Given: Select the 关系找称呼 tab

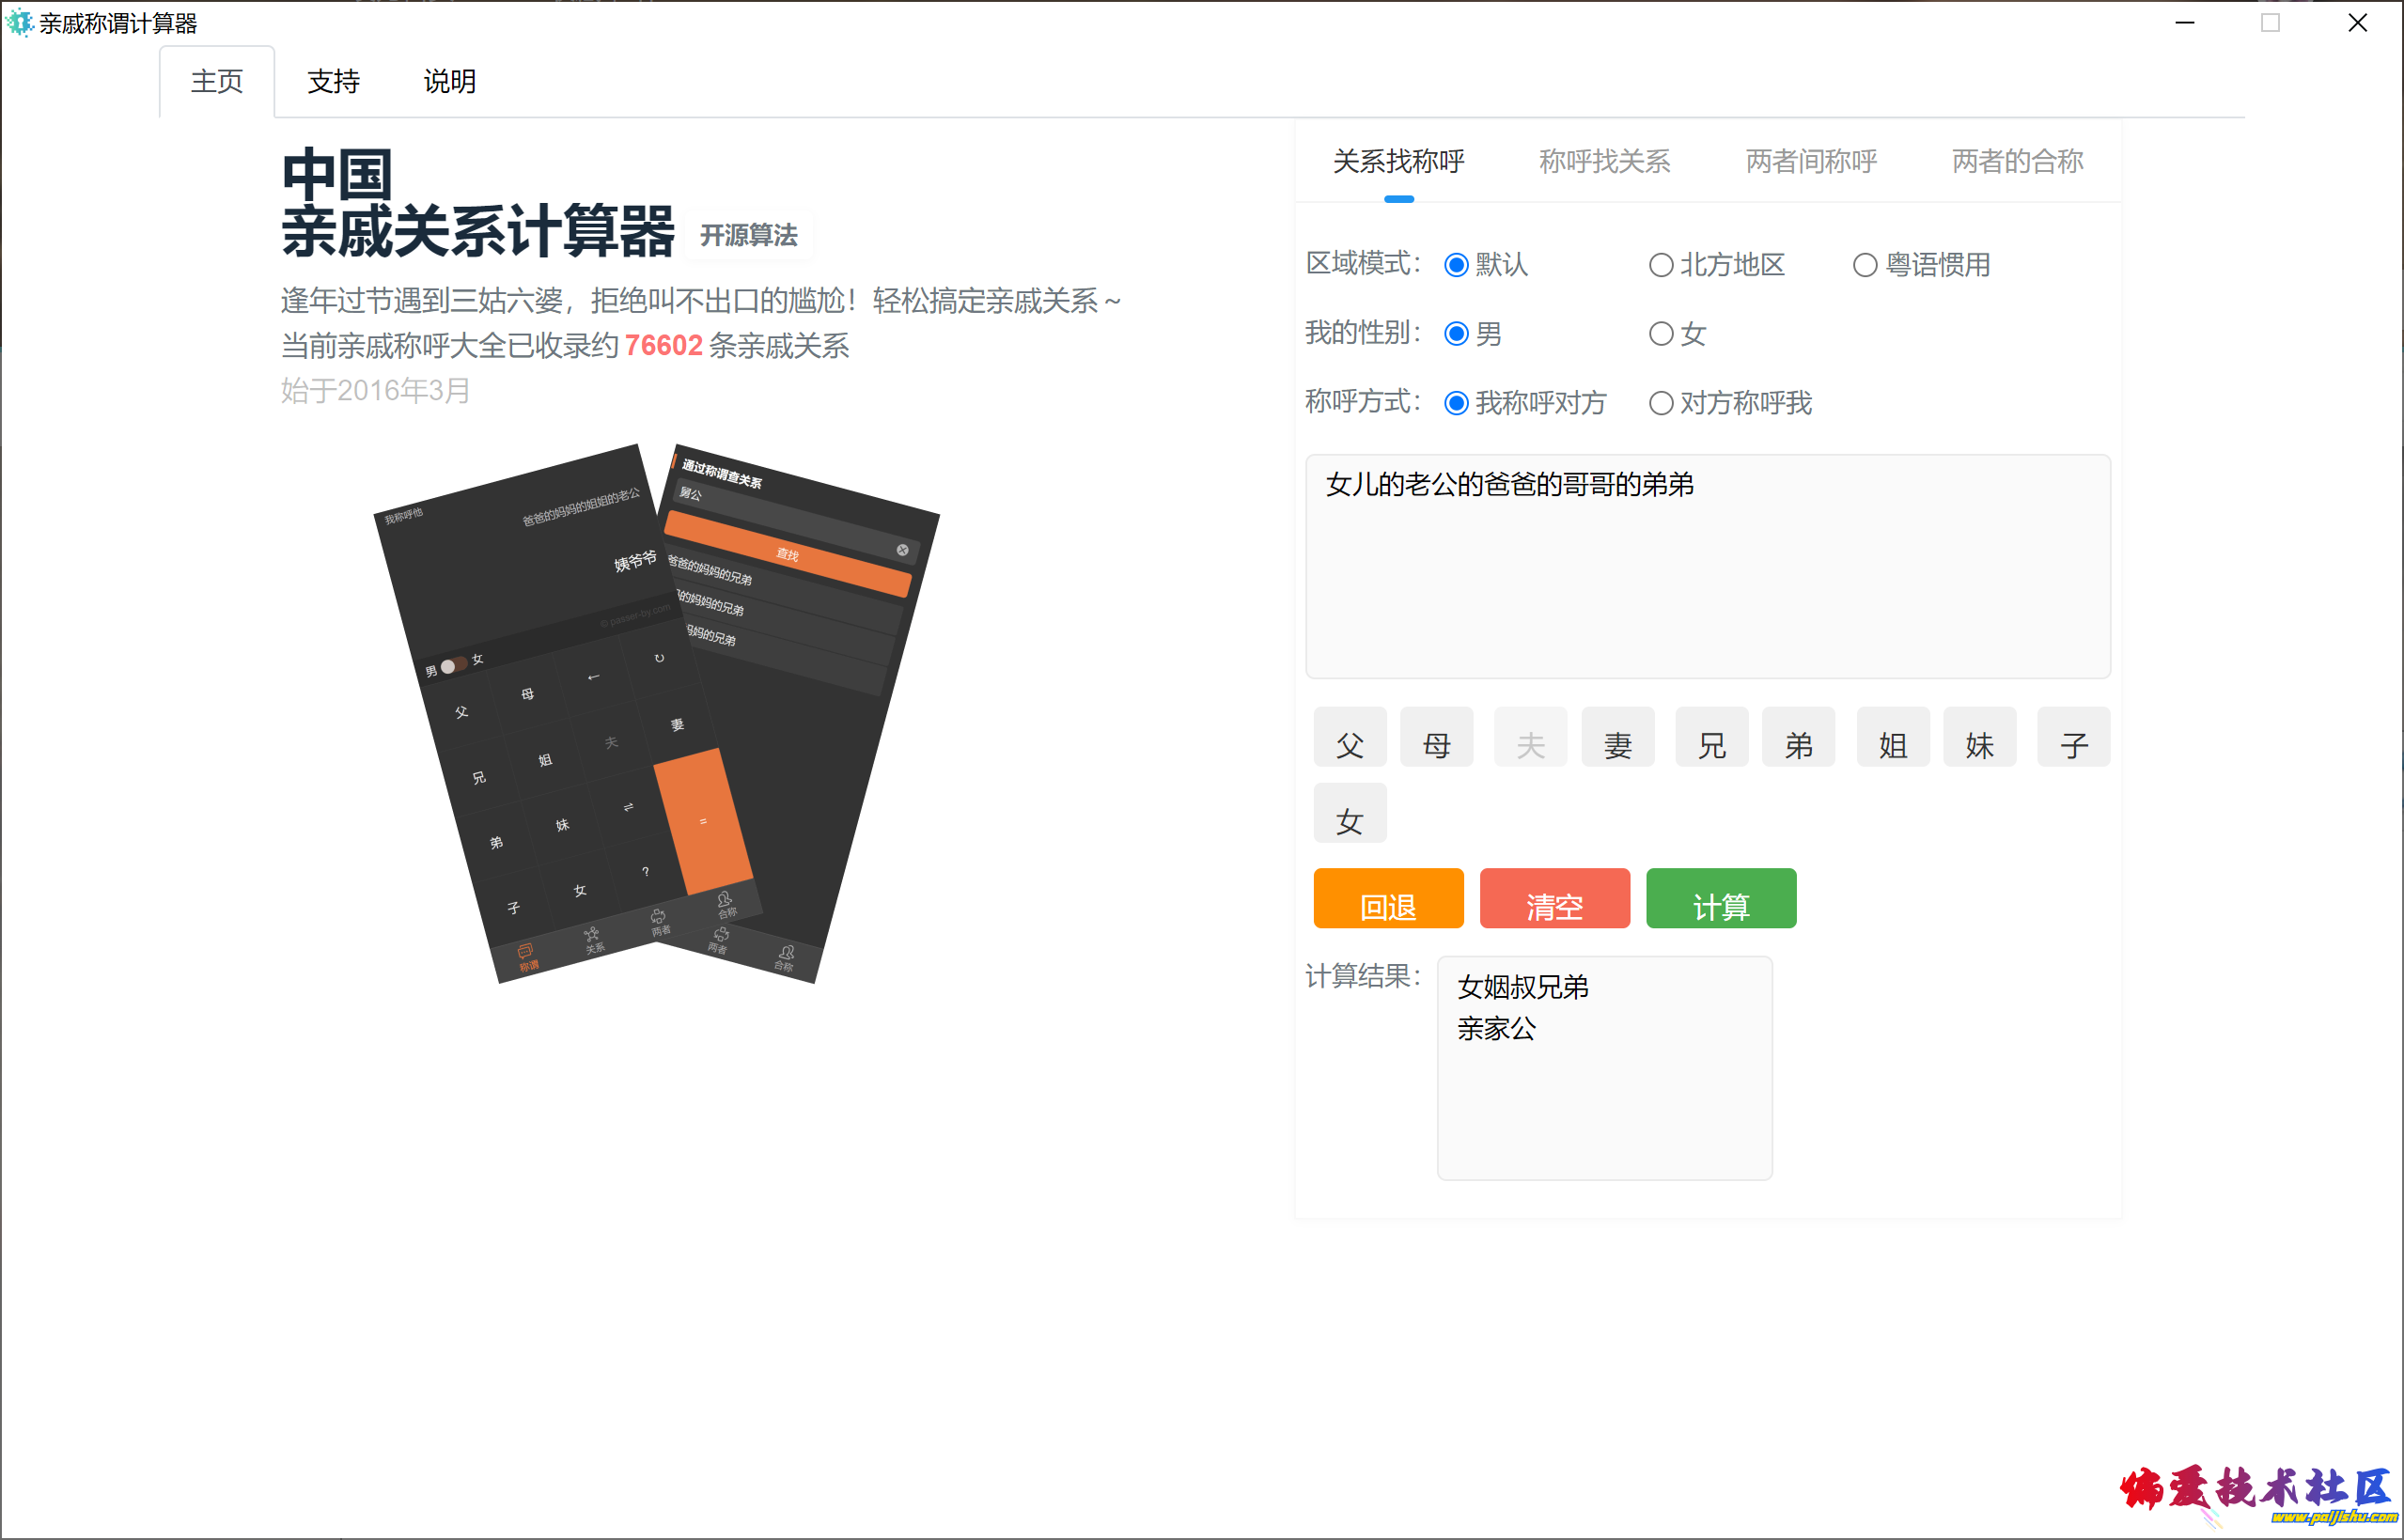Looking at the screenshot, I should 1398,161.
